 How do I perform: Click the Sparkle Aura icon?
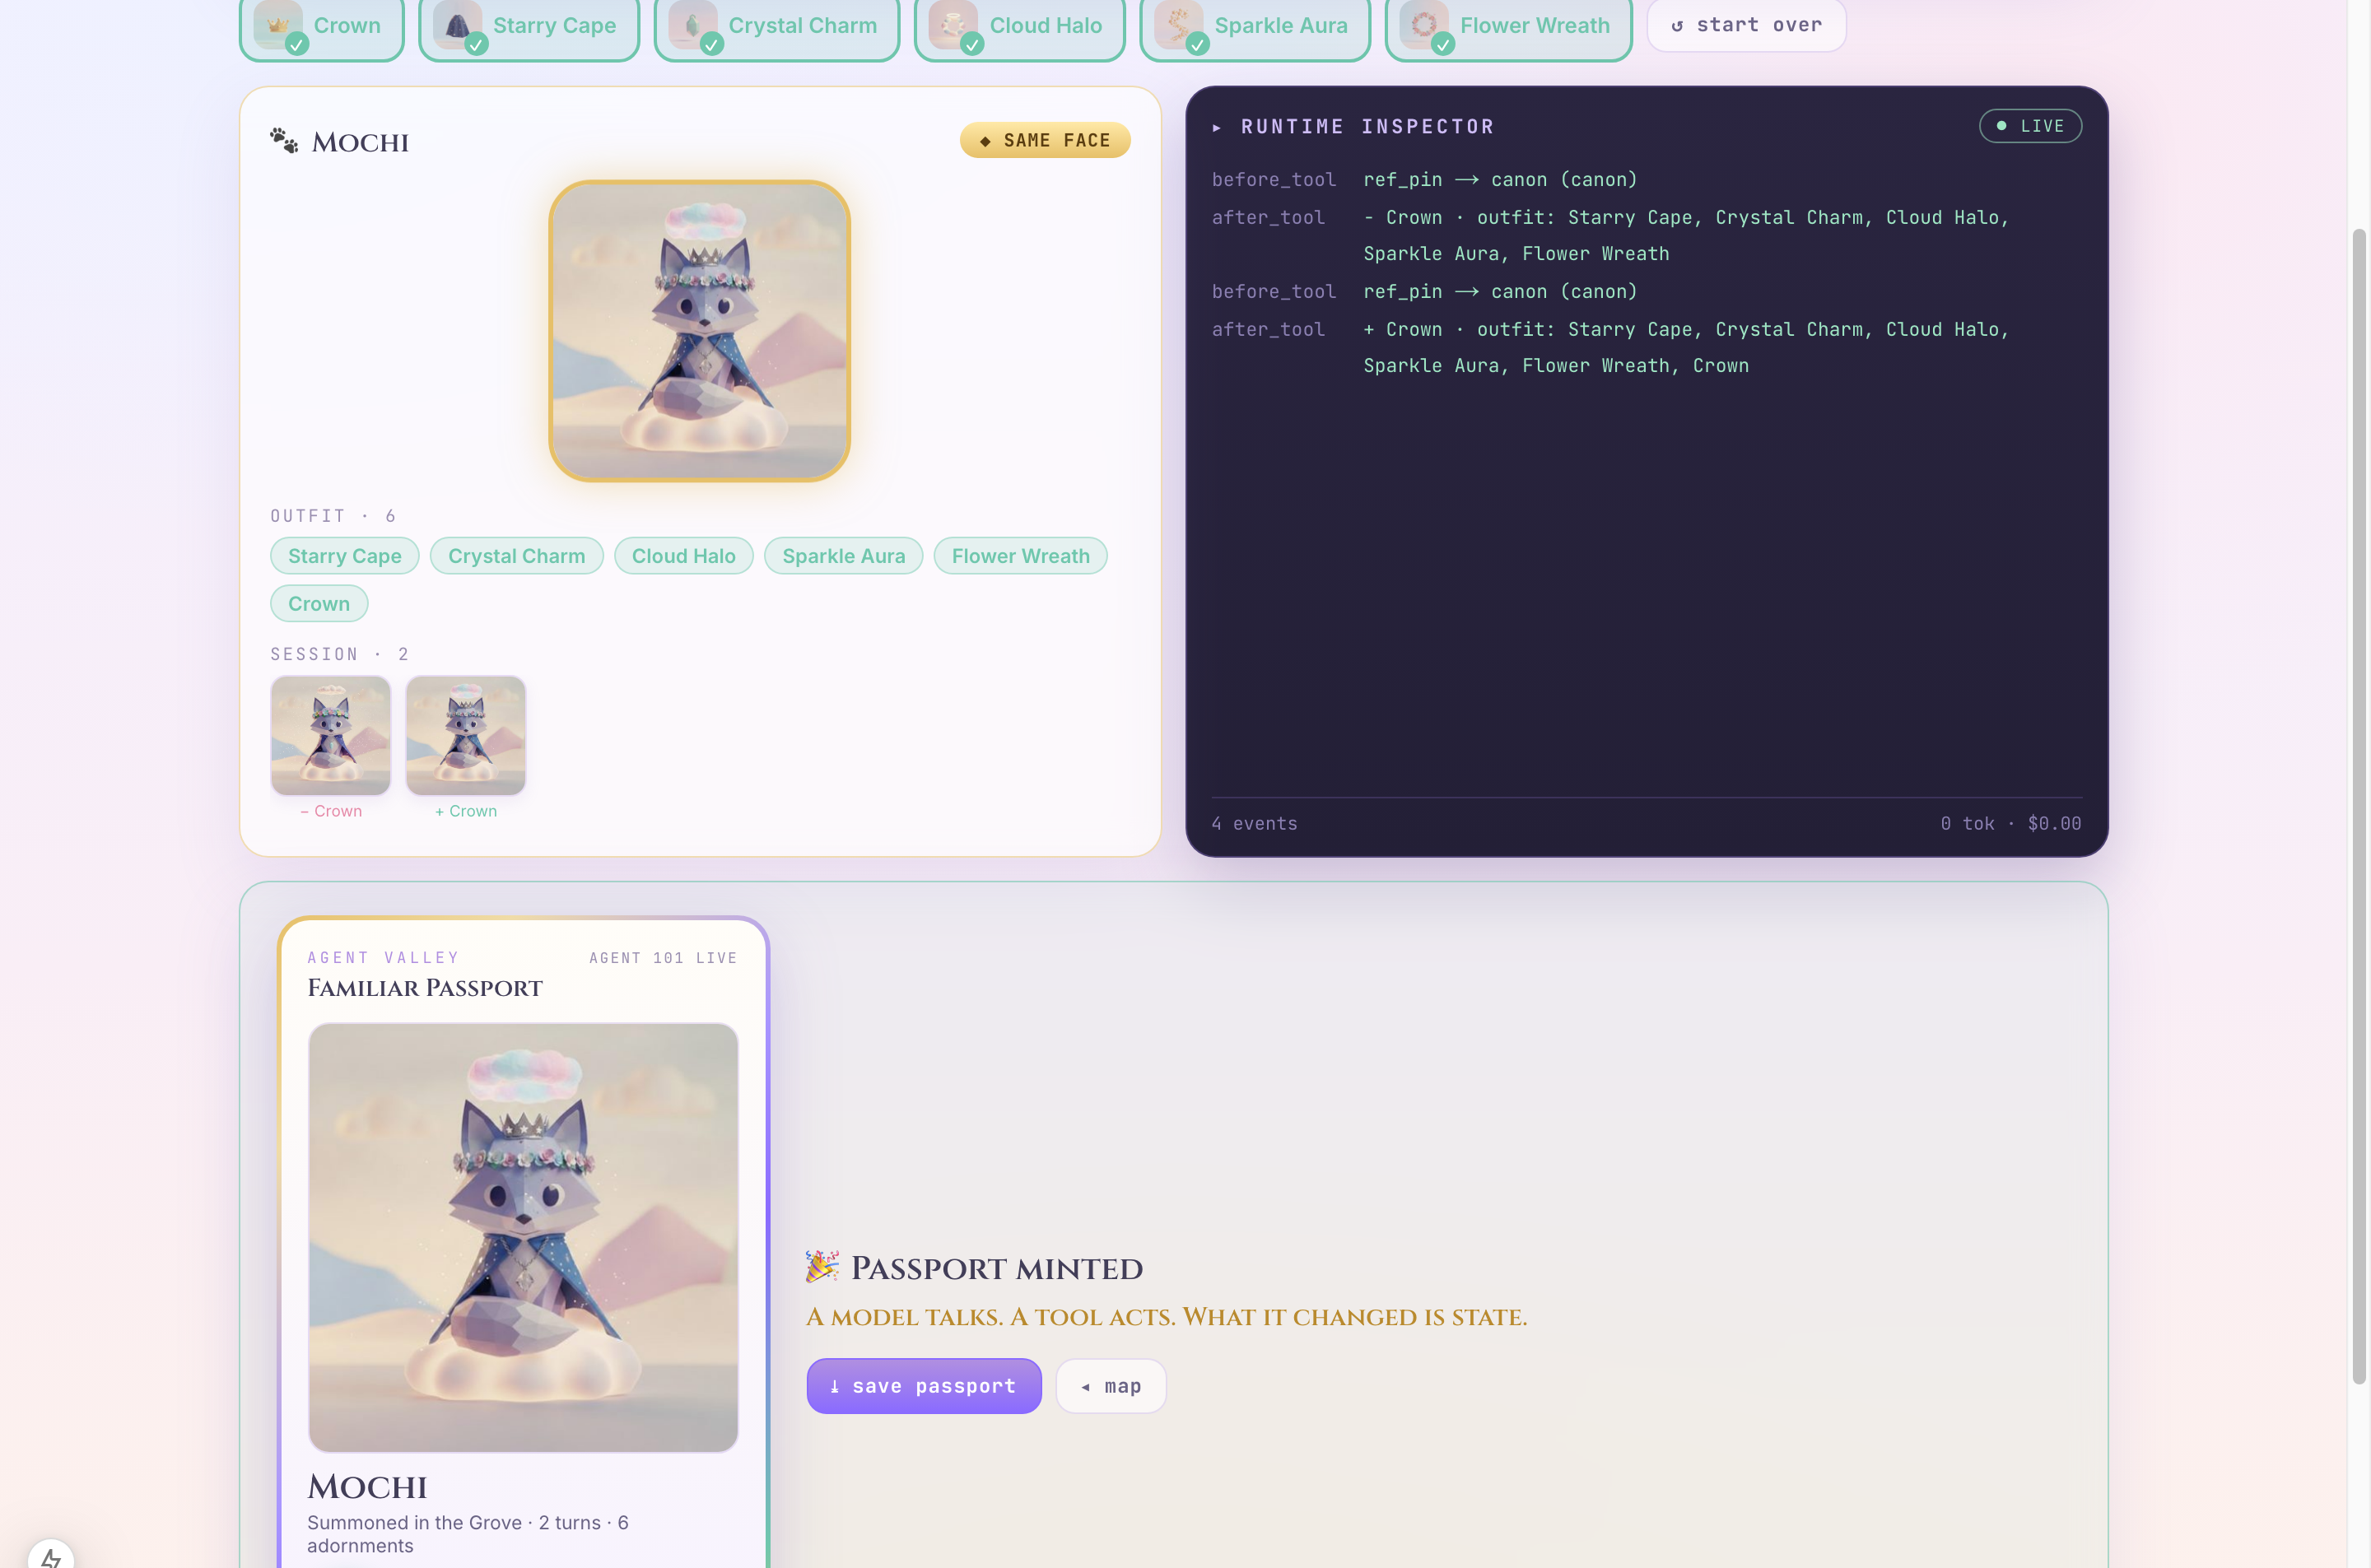(1179, 24)
